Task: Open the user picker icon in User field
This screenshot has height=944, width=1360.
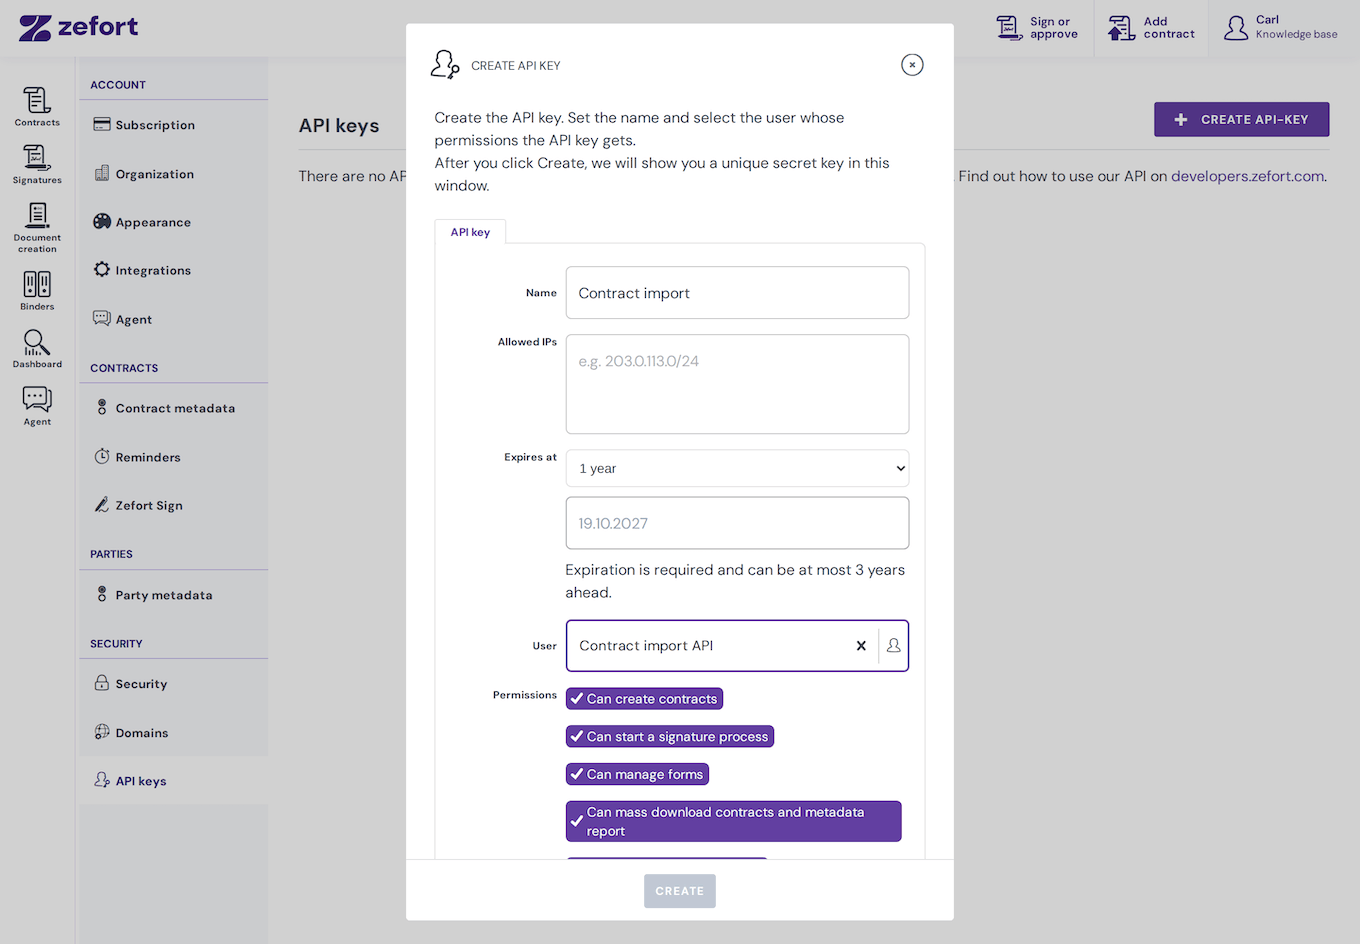Action: 894,646
